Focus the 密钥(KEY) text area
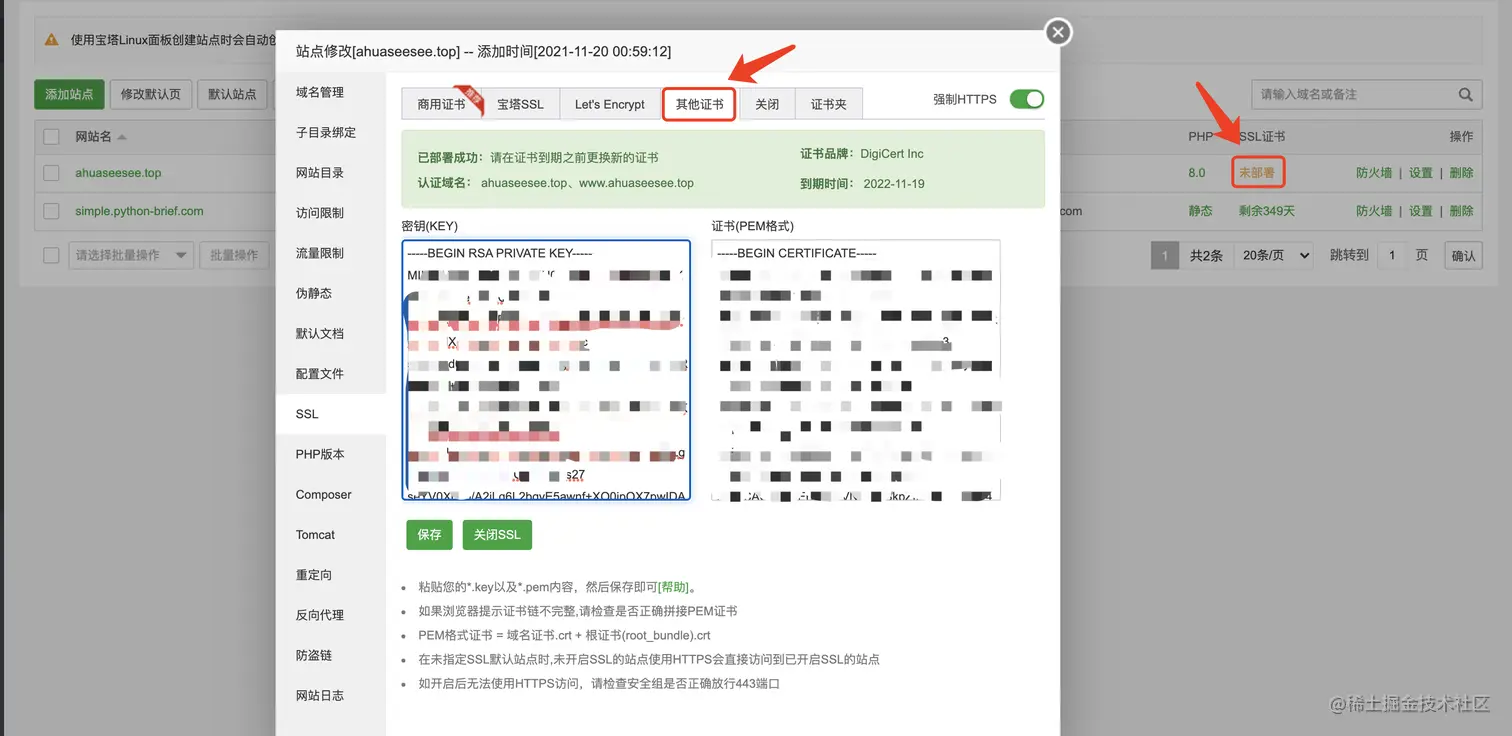 point(546,369)
